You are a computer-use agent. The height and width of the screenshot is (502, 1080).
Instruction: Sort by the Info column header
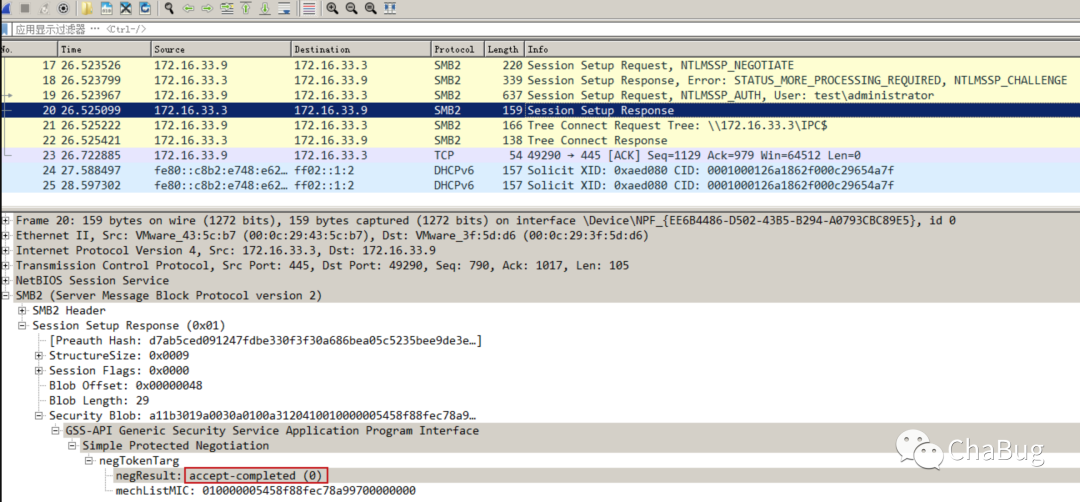pos(802,50)
